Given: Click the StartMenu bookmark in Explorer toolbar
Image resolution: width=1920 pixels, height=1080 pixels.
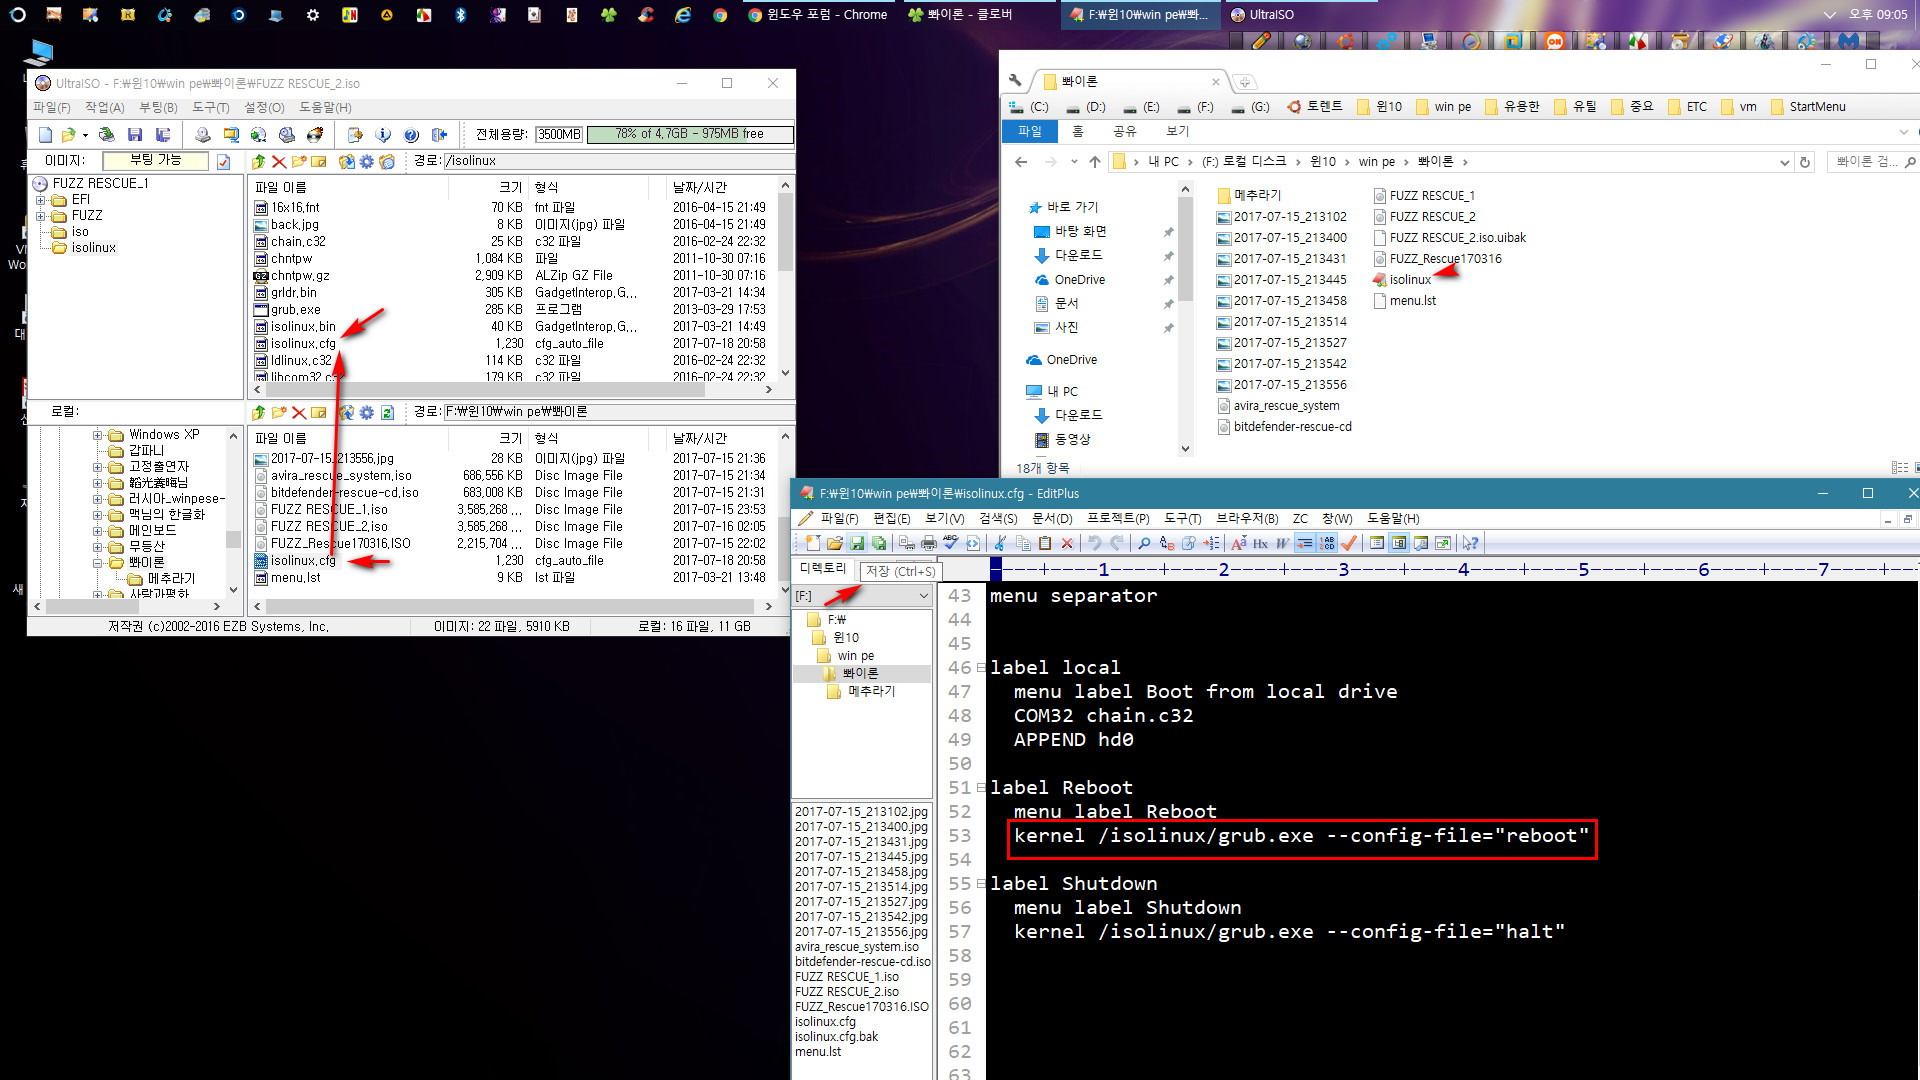Looking at the screenshot, I should 1808,107.
